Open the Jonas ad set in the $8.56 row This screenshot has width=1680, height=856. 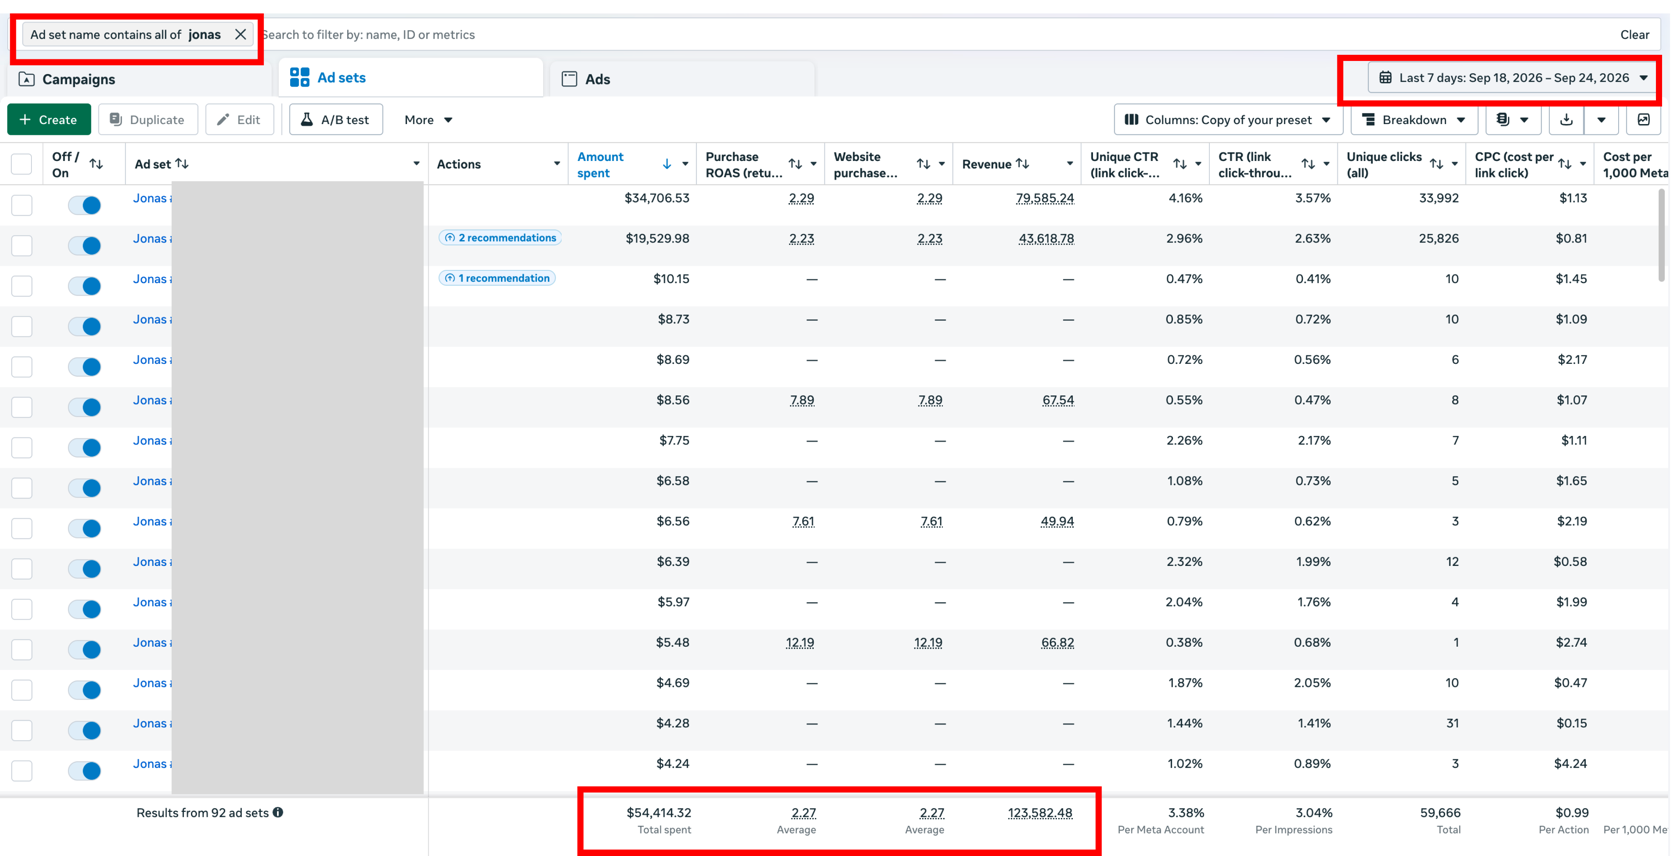(x=152, y=400)
